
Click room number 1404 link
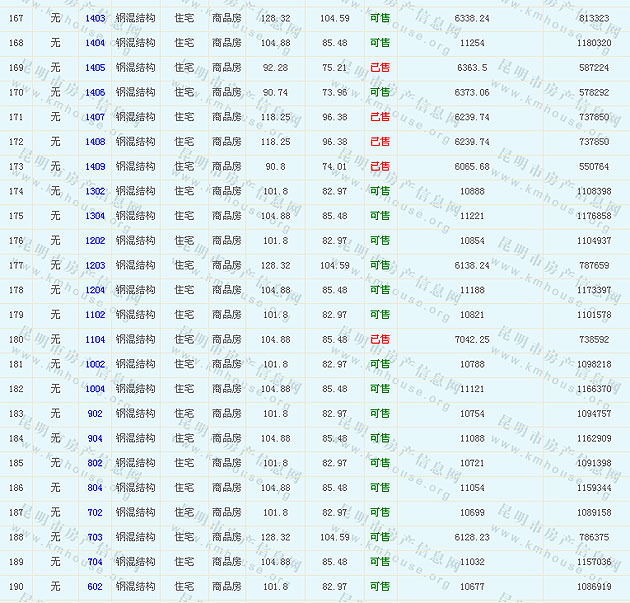point(95,43)
